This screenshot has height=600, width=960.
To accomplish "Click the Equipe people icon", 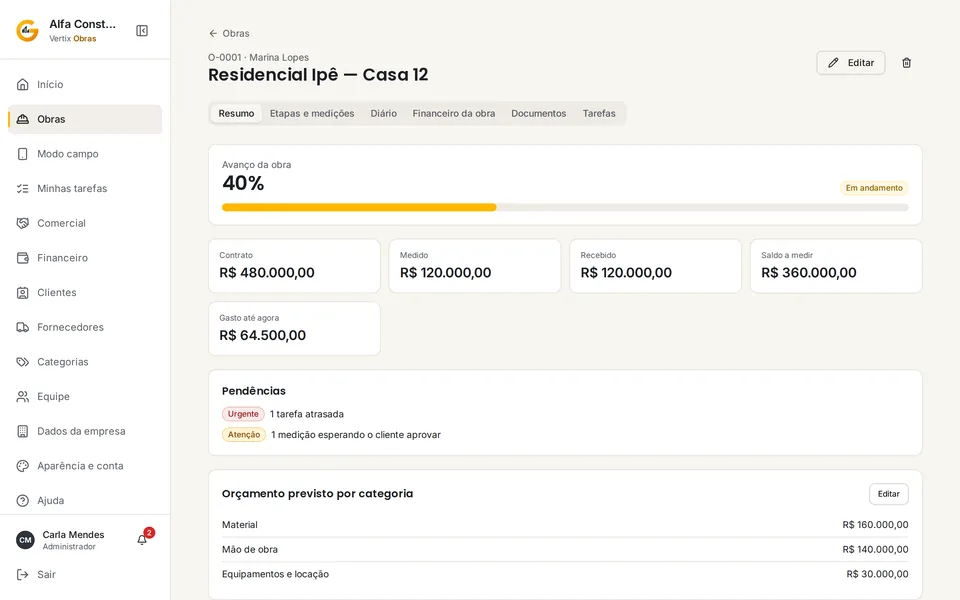I will click(23, 397).
